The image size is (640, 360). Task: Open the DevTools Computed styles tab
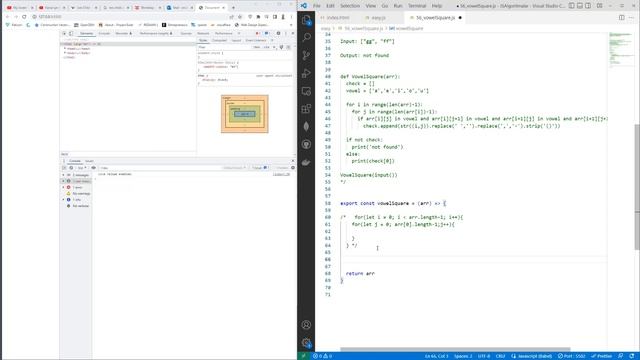219,40
